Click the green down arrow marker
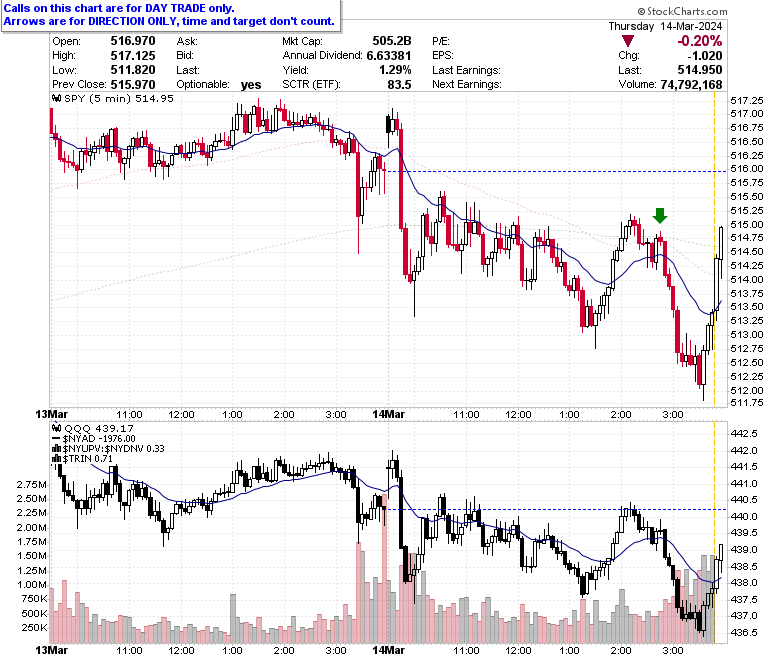This screenshot has width=780, height=659. [x=660, y=215]
